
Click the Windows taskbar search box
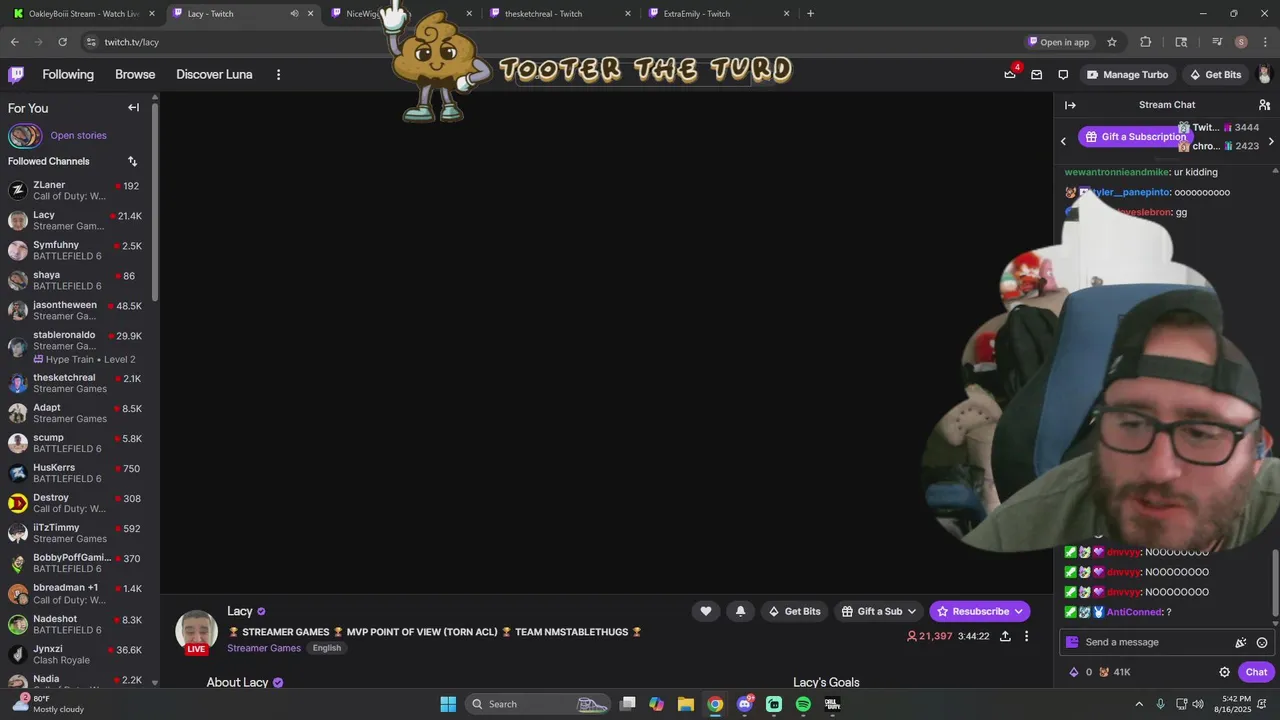[x=539, y=704]
